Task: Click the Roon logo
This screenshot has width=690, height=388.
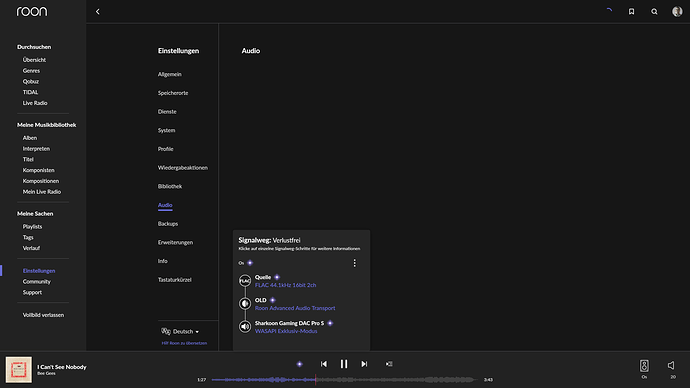Action: [x=32, y=11]
